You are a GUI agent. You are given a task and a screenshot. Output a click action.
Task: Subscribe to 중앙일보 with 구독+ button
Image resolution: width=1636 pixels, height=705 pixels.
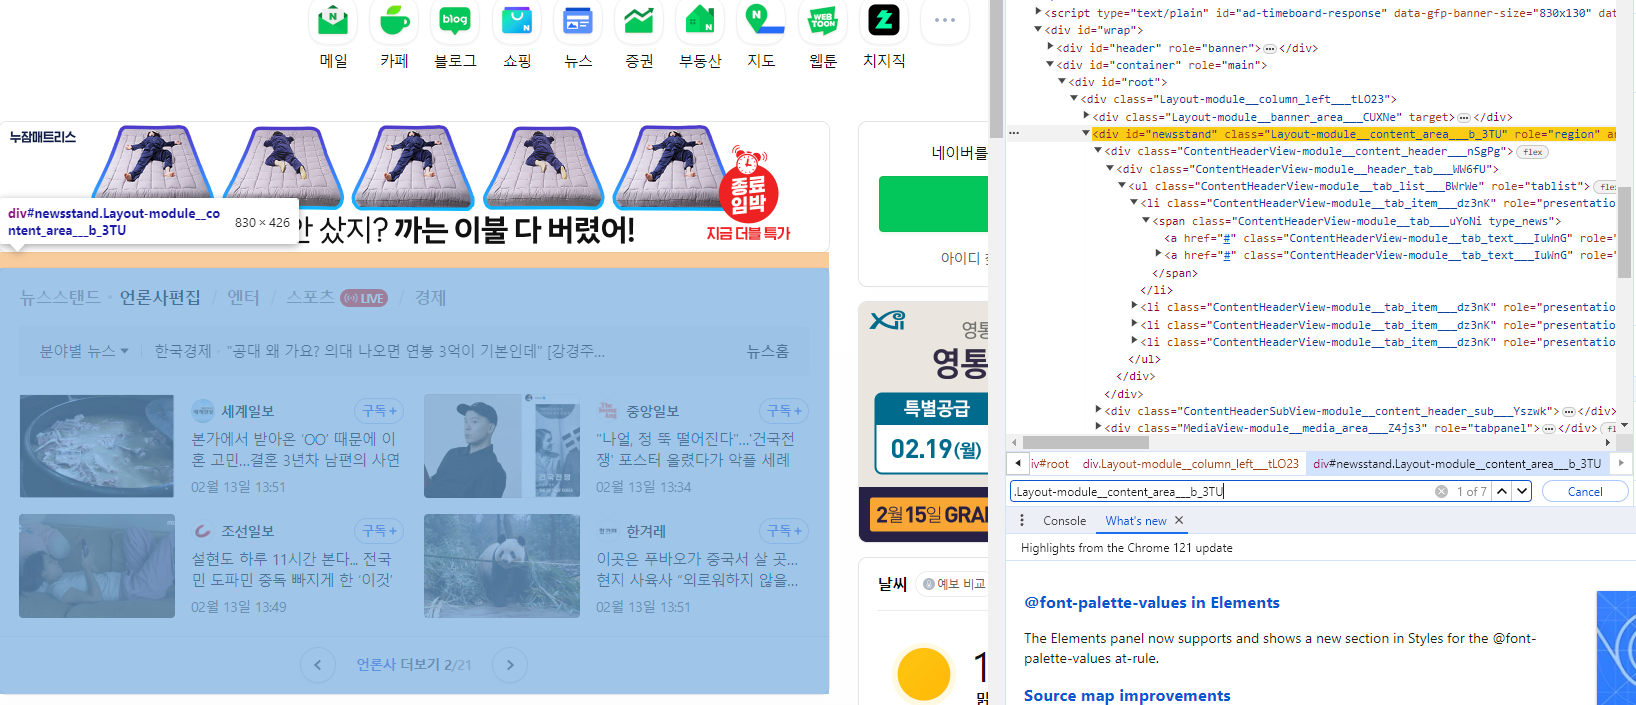click(784, 411)
